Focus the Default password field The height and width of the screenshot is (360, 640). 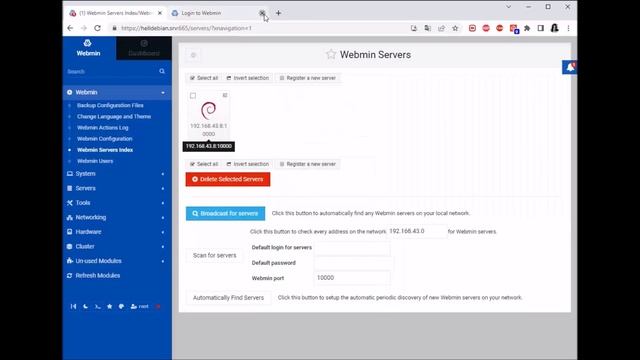click(x=353, y=263)
